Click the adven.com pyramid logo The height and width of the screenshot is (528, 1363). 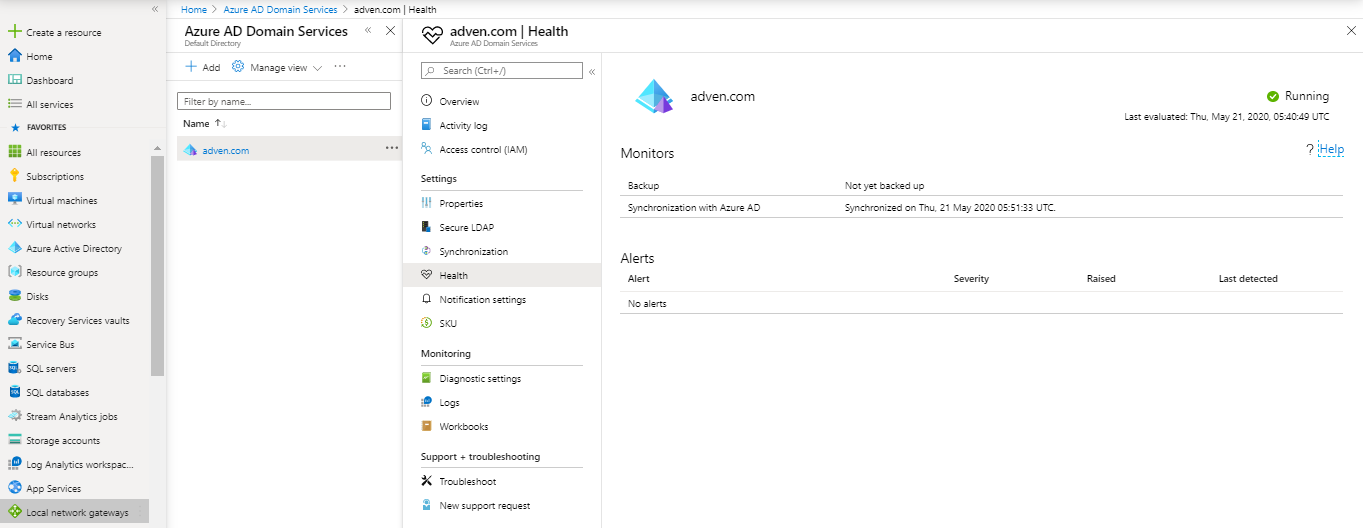656,97
